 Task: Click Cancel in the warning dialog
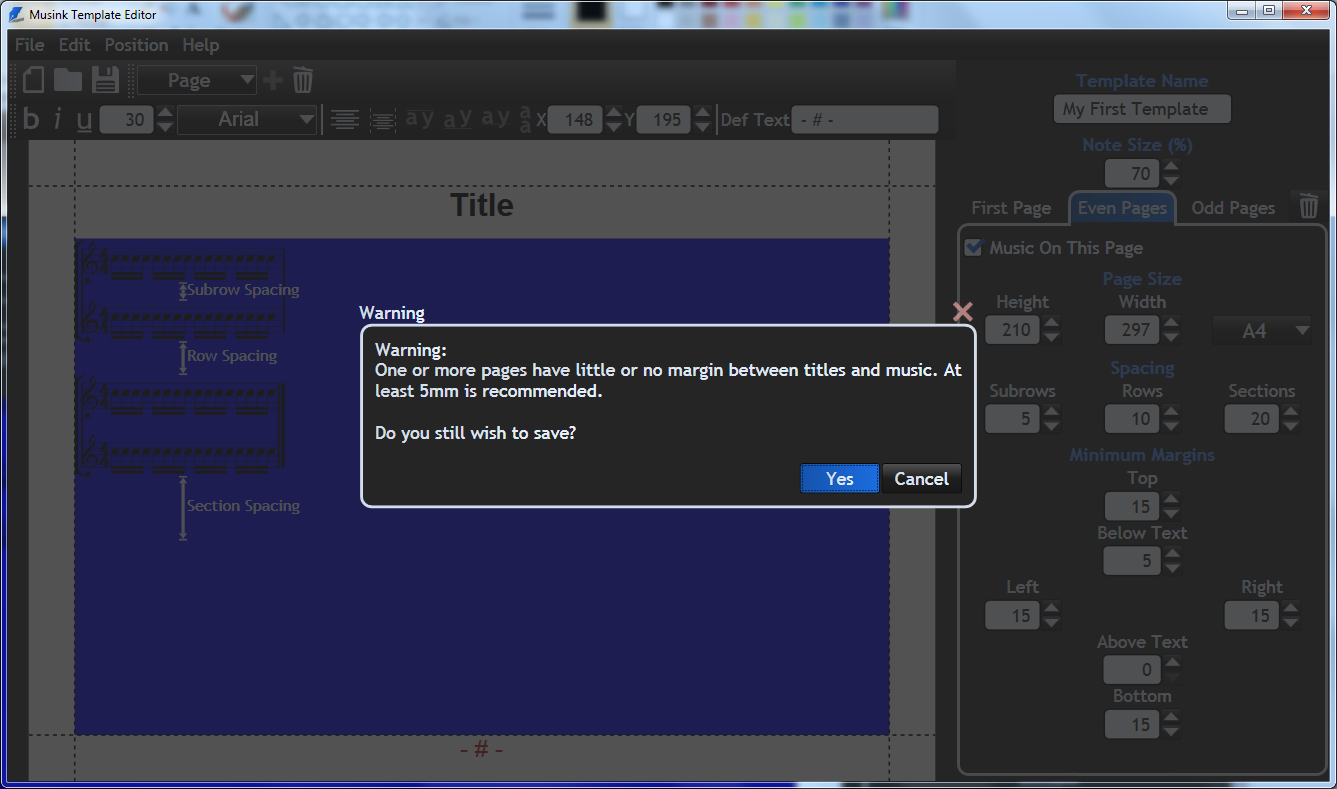[x=921, y=479]
